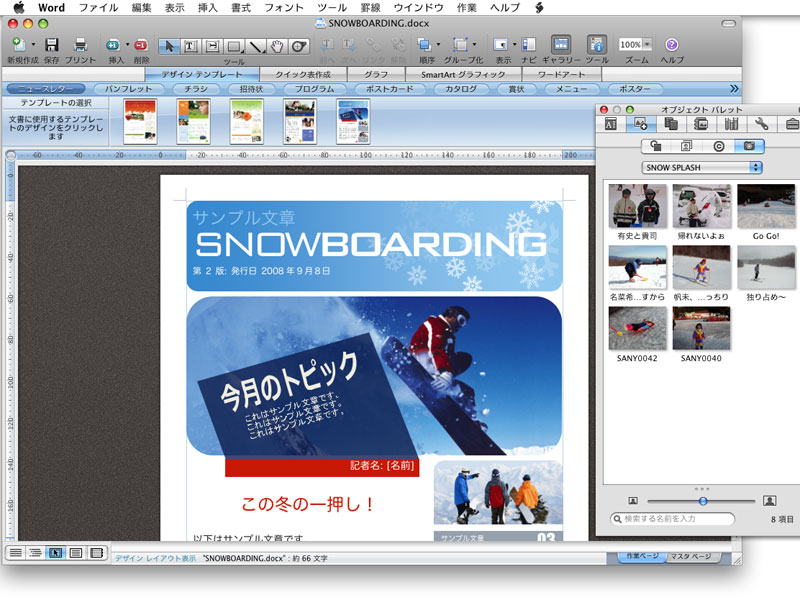Adjust the thumbnail size slider in palette
The height and width of the screenshot is (600, 800).
702,502
